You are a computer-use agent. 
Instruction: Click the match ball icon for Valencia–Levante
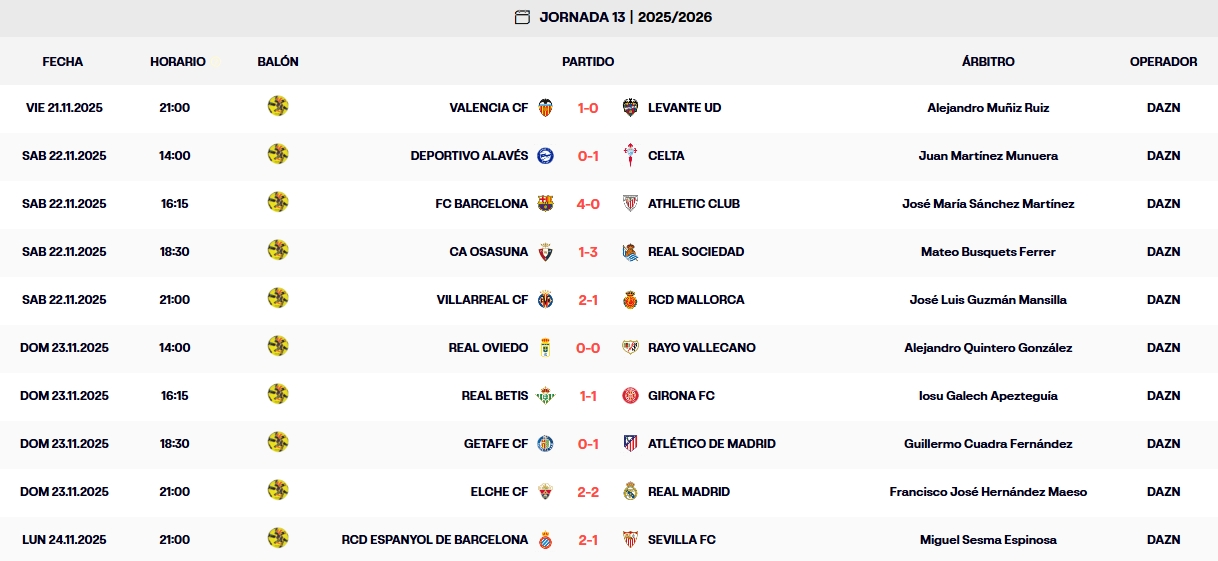click(x=278, y=106)
